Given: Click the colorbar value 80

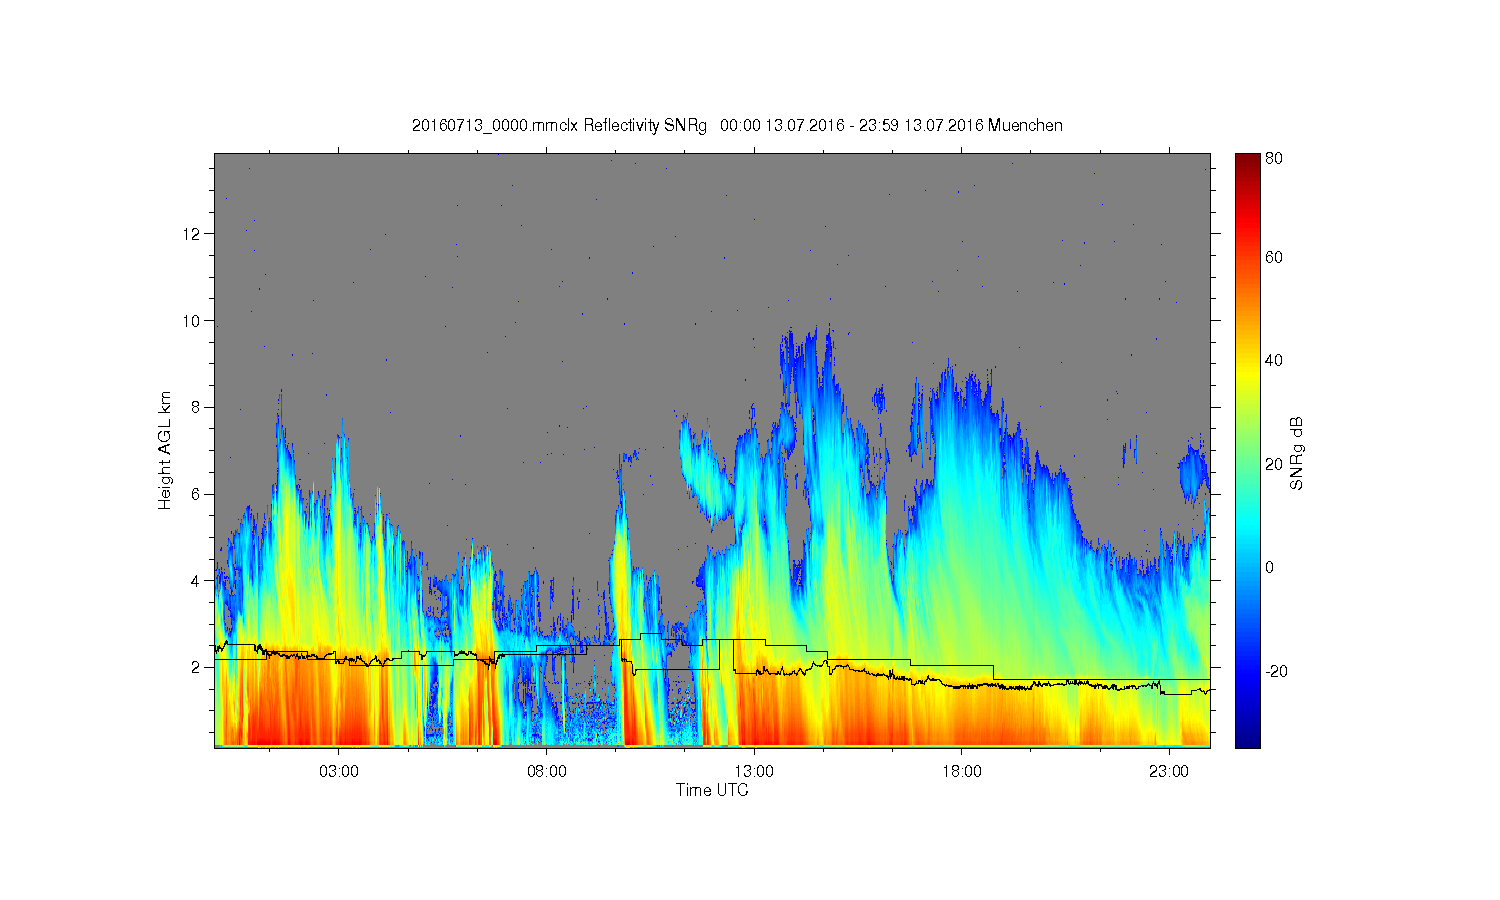Looking at the screenshot, I should point(1274,159).
